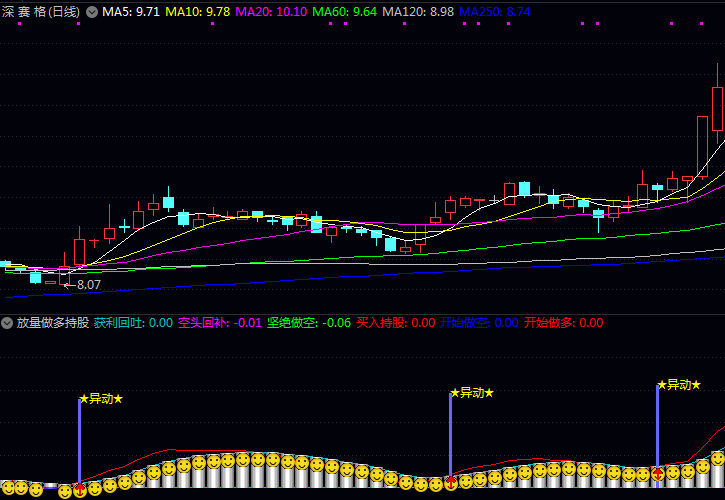Open the dropdown next to 深赛格(日线) title

click(x=92, y=12)
